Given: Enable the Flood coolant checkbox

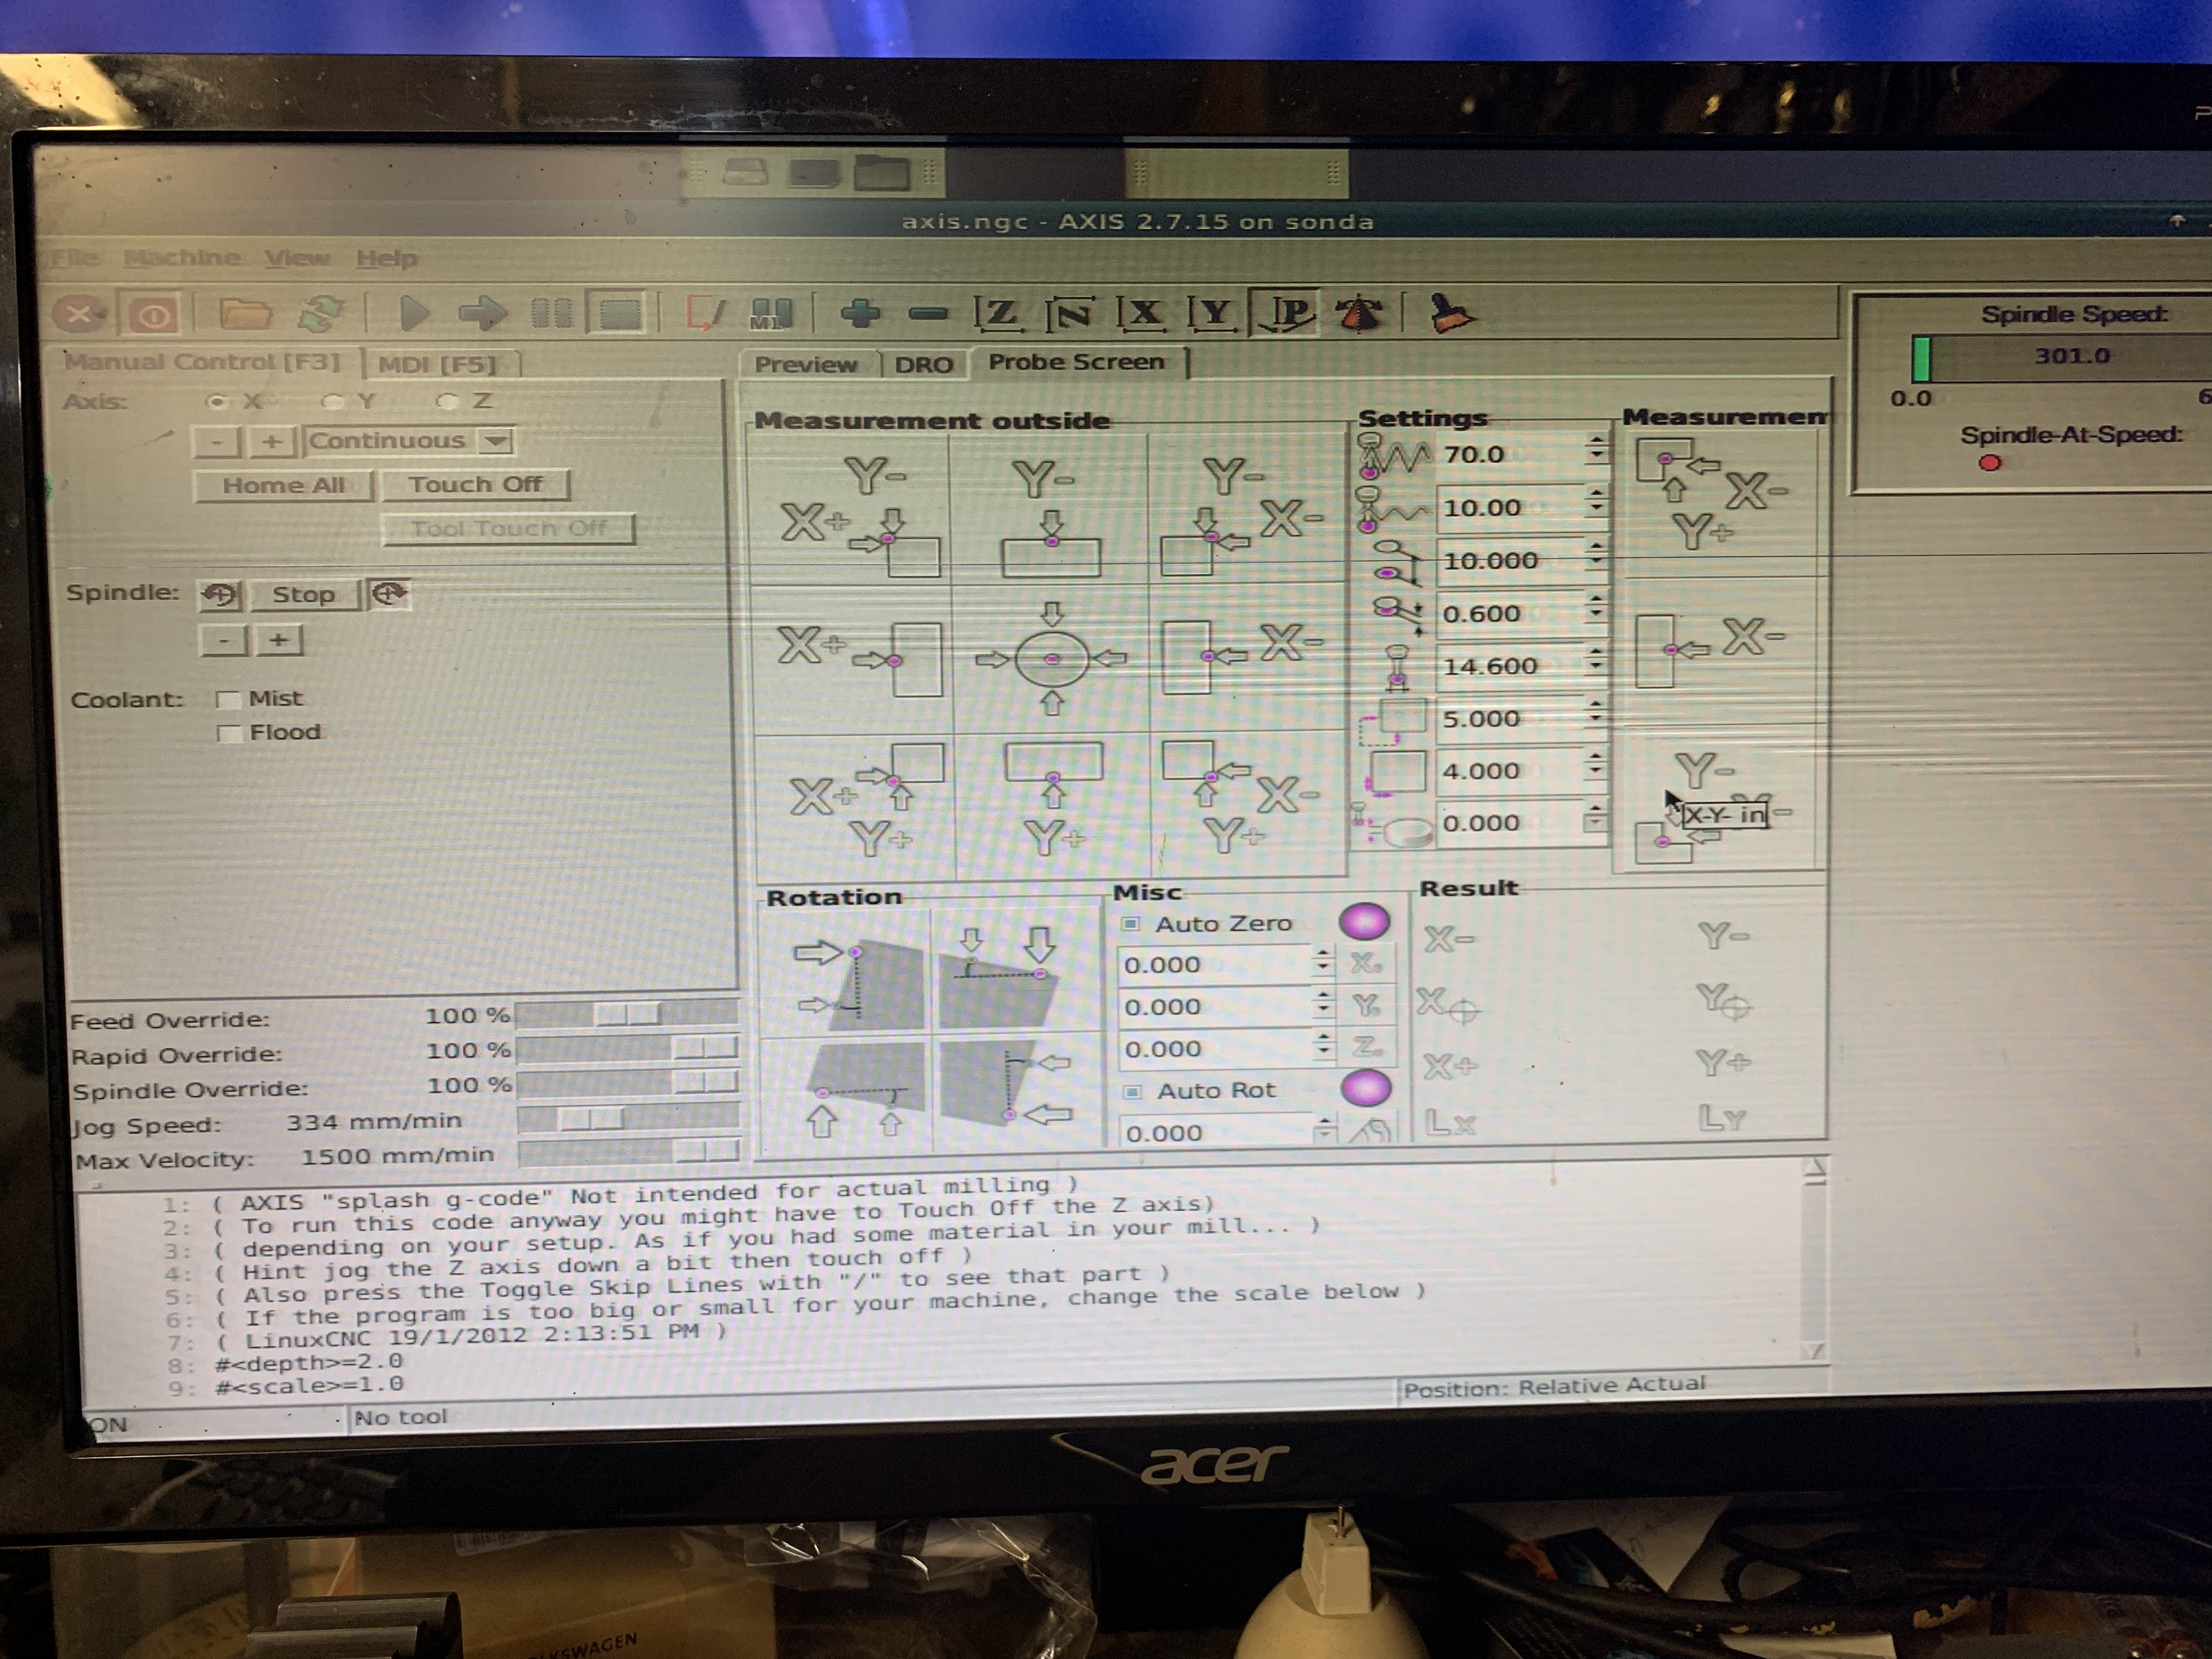Looking at the screenshot, I should pos(229,734).
